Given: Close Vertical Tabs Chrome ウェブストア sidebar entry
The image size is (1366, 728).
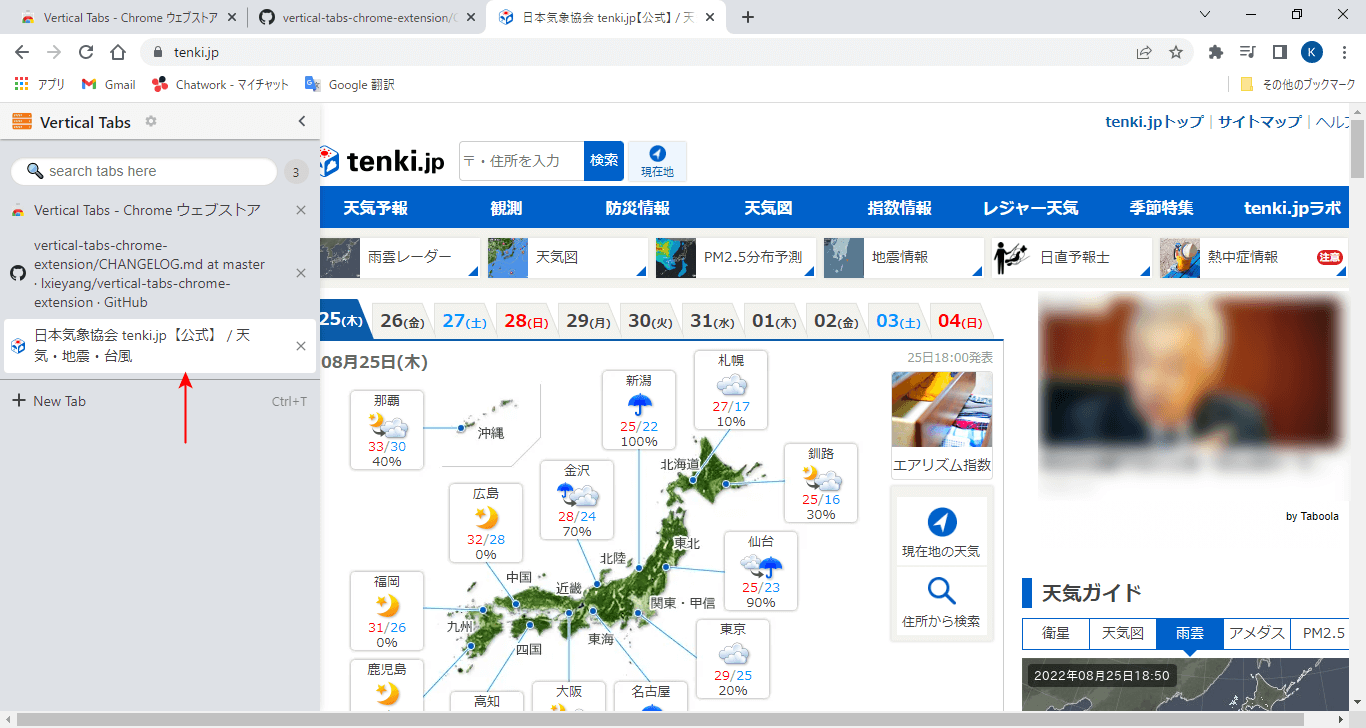Looking at the screenshot, I should click(301, 210).
